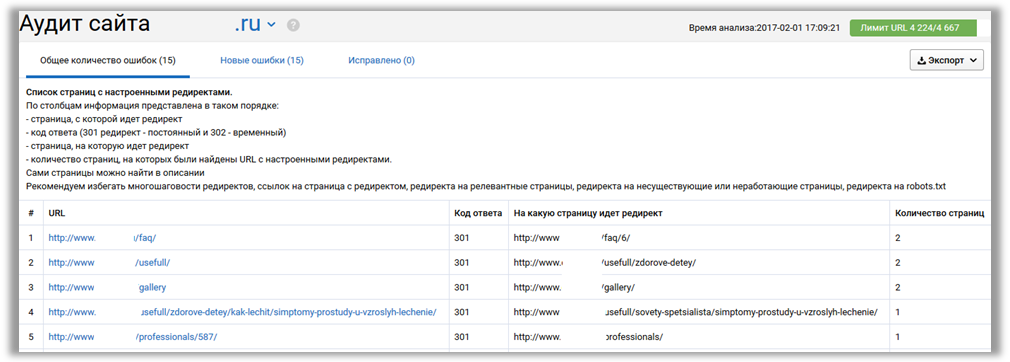Click the # column header
The width and height of the screenshot is (1010, 362).
[x=31, y=213]
